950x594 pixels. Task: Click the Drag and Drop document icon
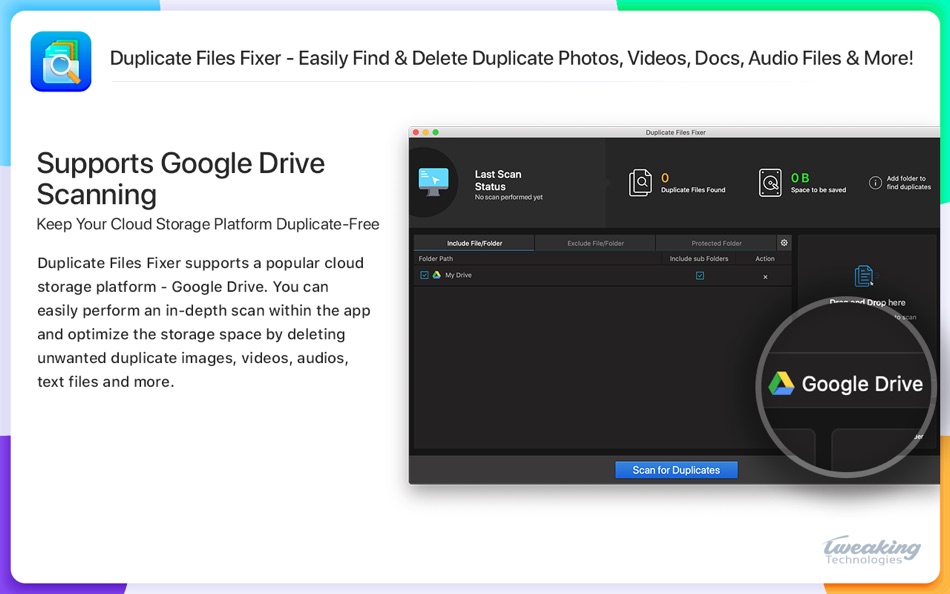[864, 276]
